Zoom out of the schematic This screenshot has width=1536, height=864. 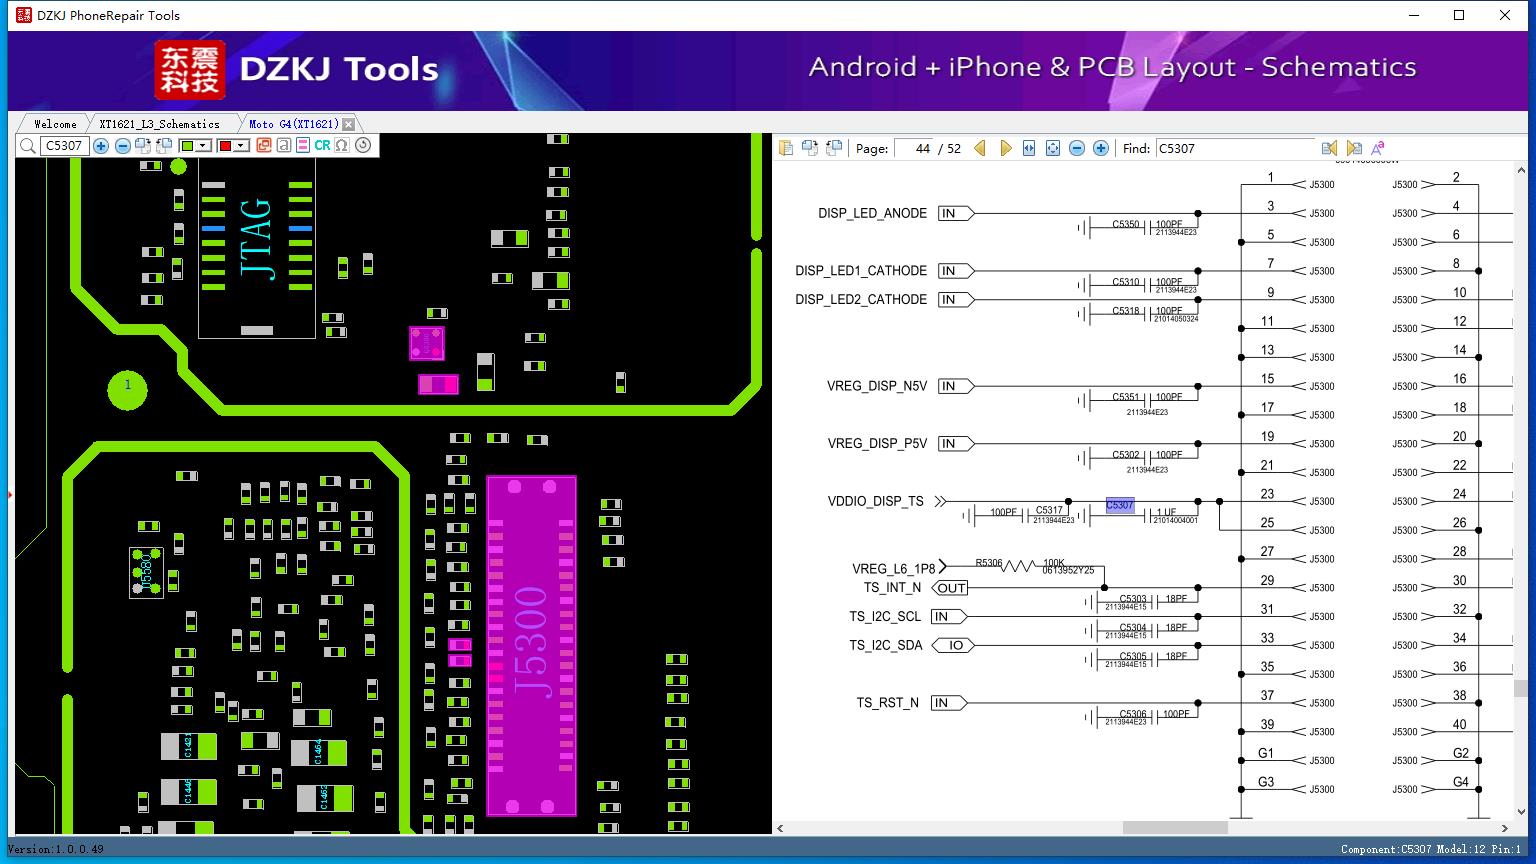tap(1077, 148)
